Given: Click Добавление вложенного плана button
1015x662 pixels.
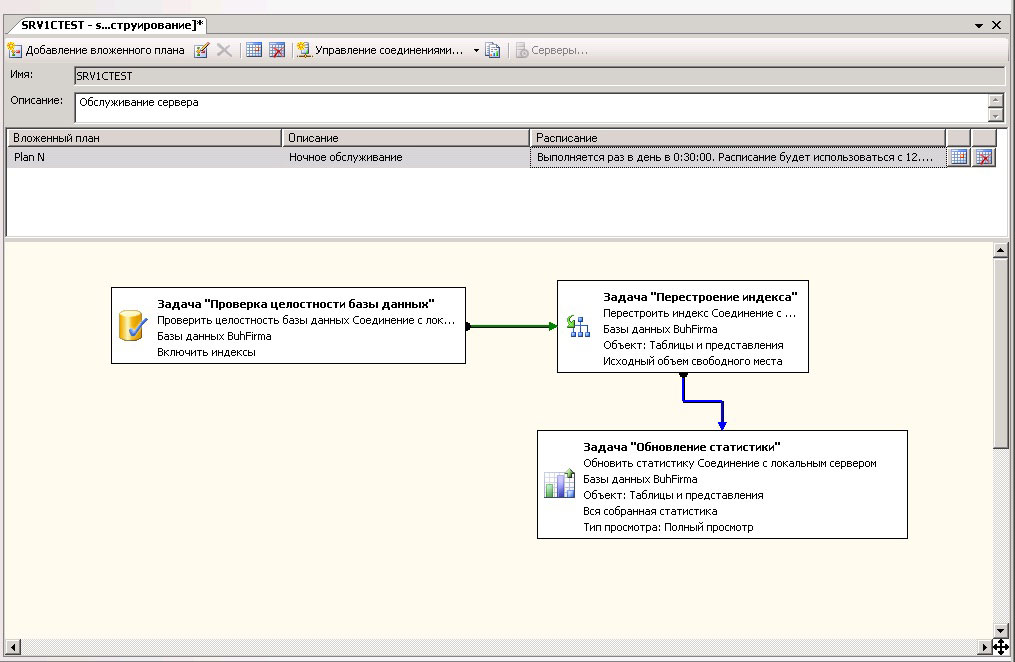Looking at the screenshot, I should pyautogui.click(x=96, y=50).
